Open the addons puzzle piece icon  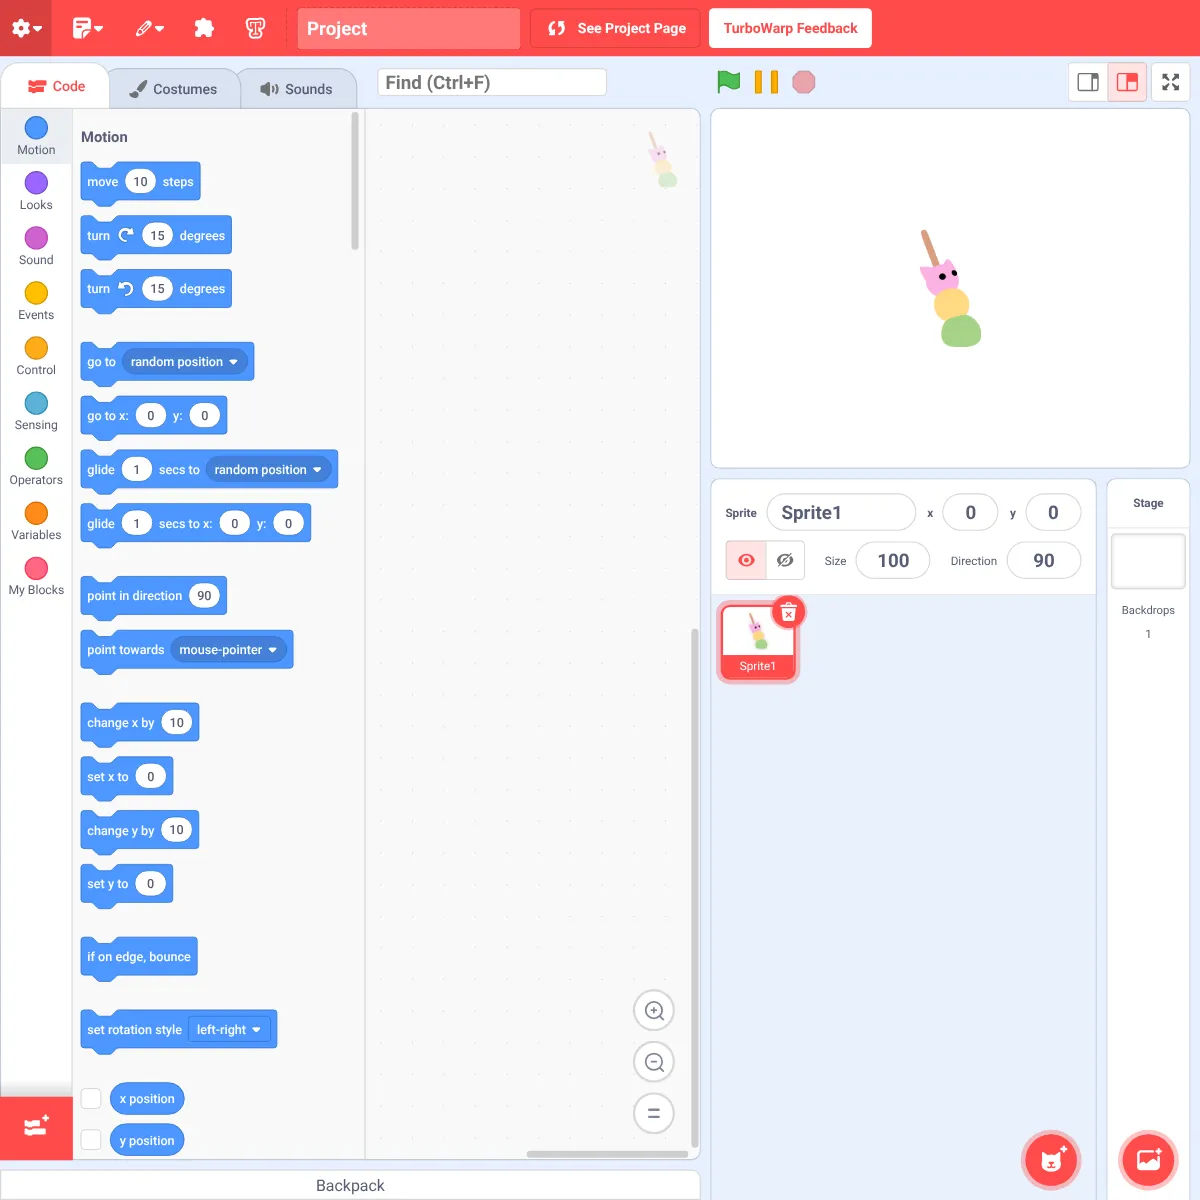204,28
